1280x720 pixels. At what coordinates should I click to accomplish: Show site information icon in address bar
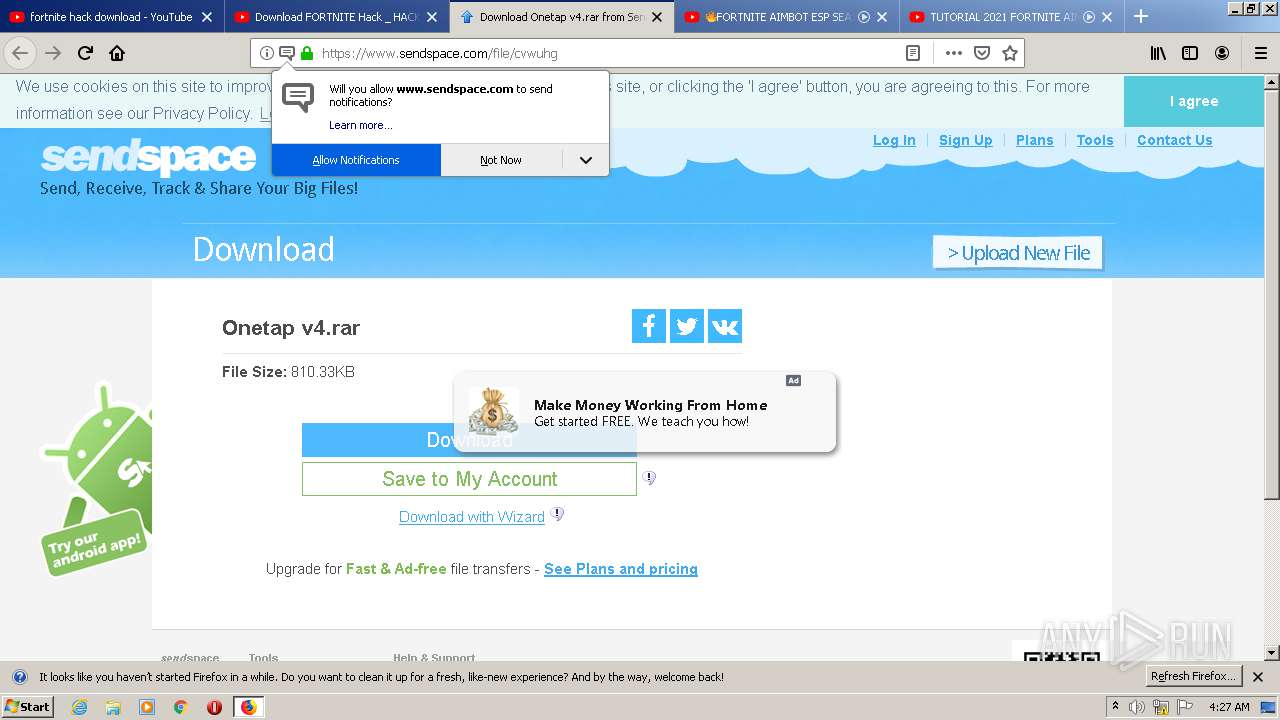[266, 53]
